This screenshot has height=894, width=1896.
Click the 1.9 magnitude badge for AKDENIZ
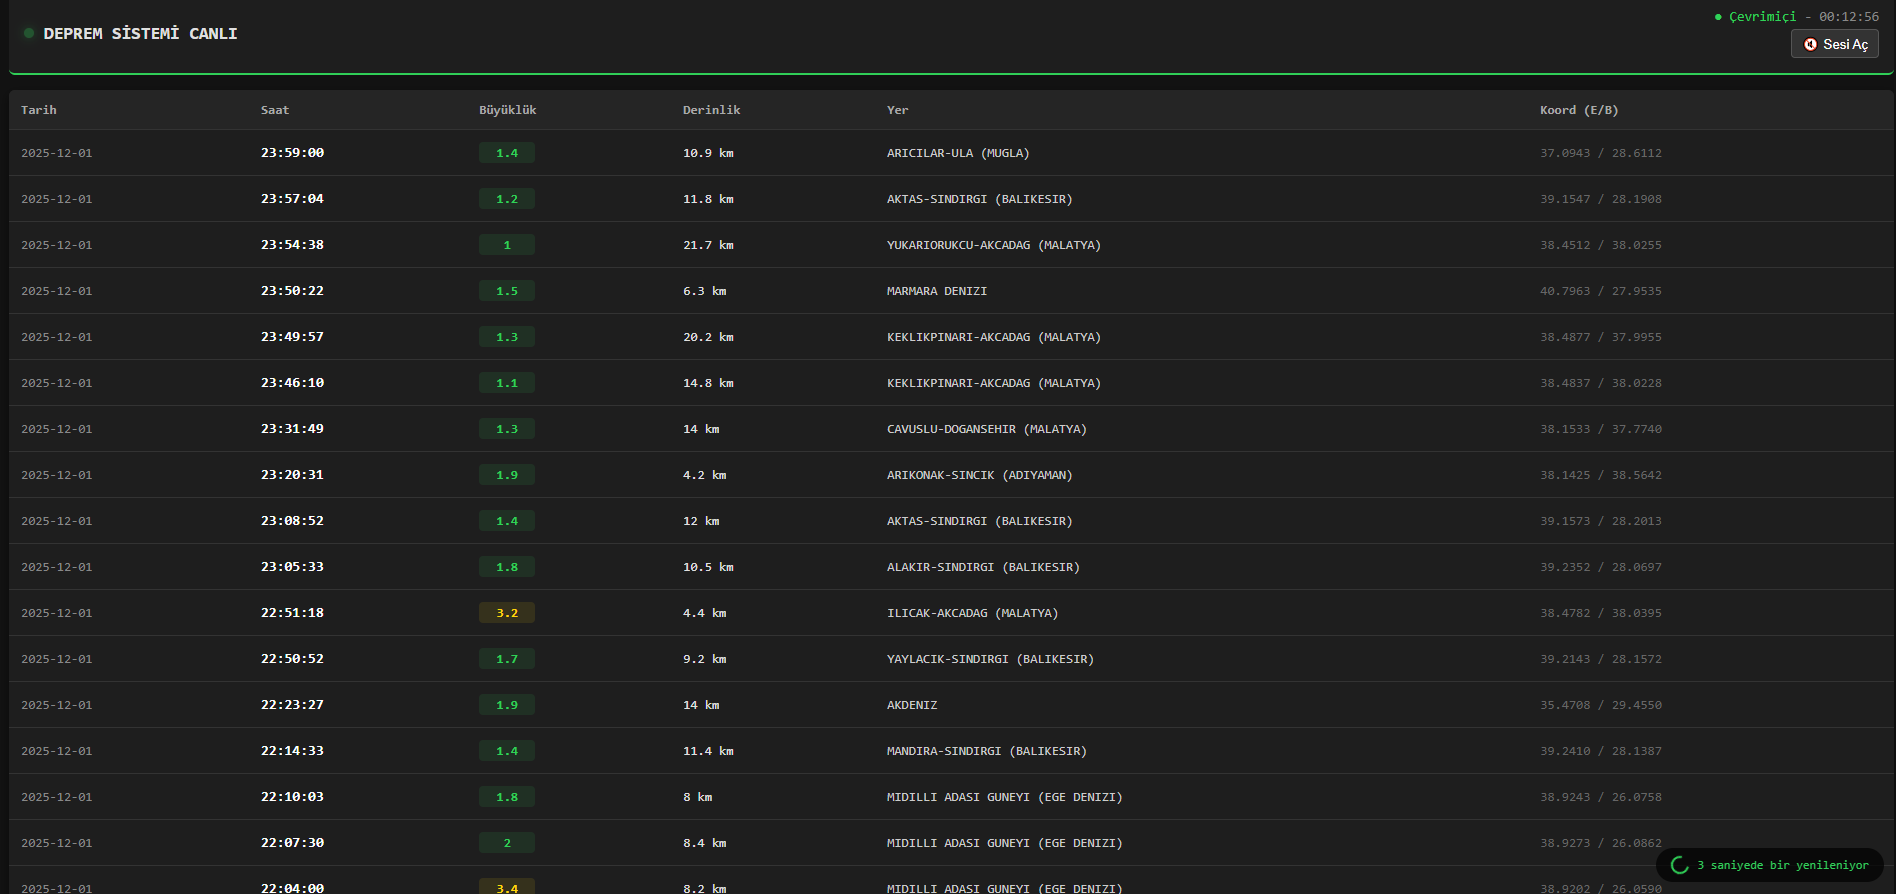coord(507,705)
